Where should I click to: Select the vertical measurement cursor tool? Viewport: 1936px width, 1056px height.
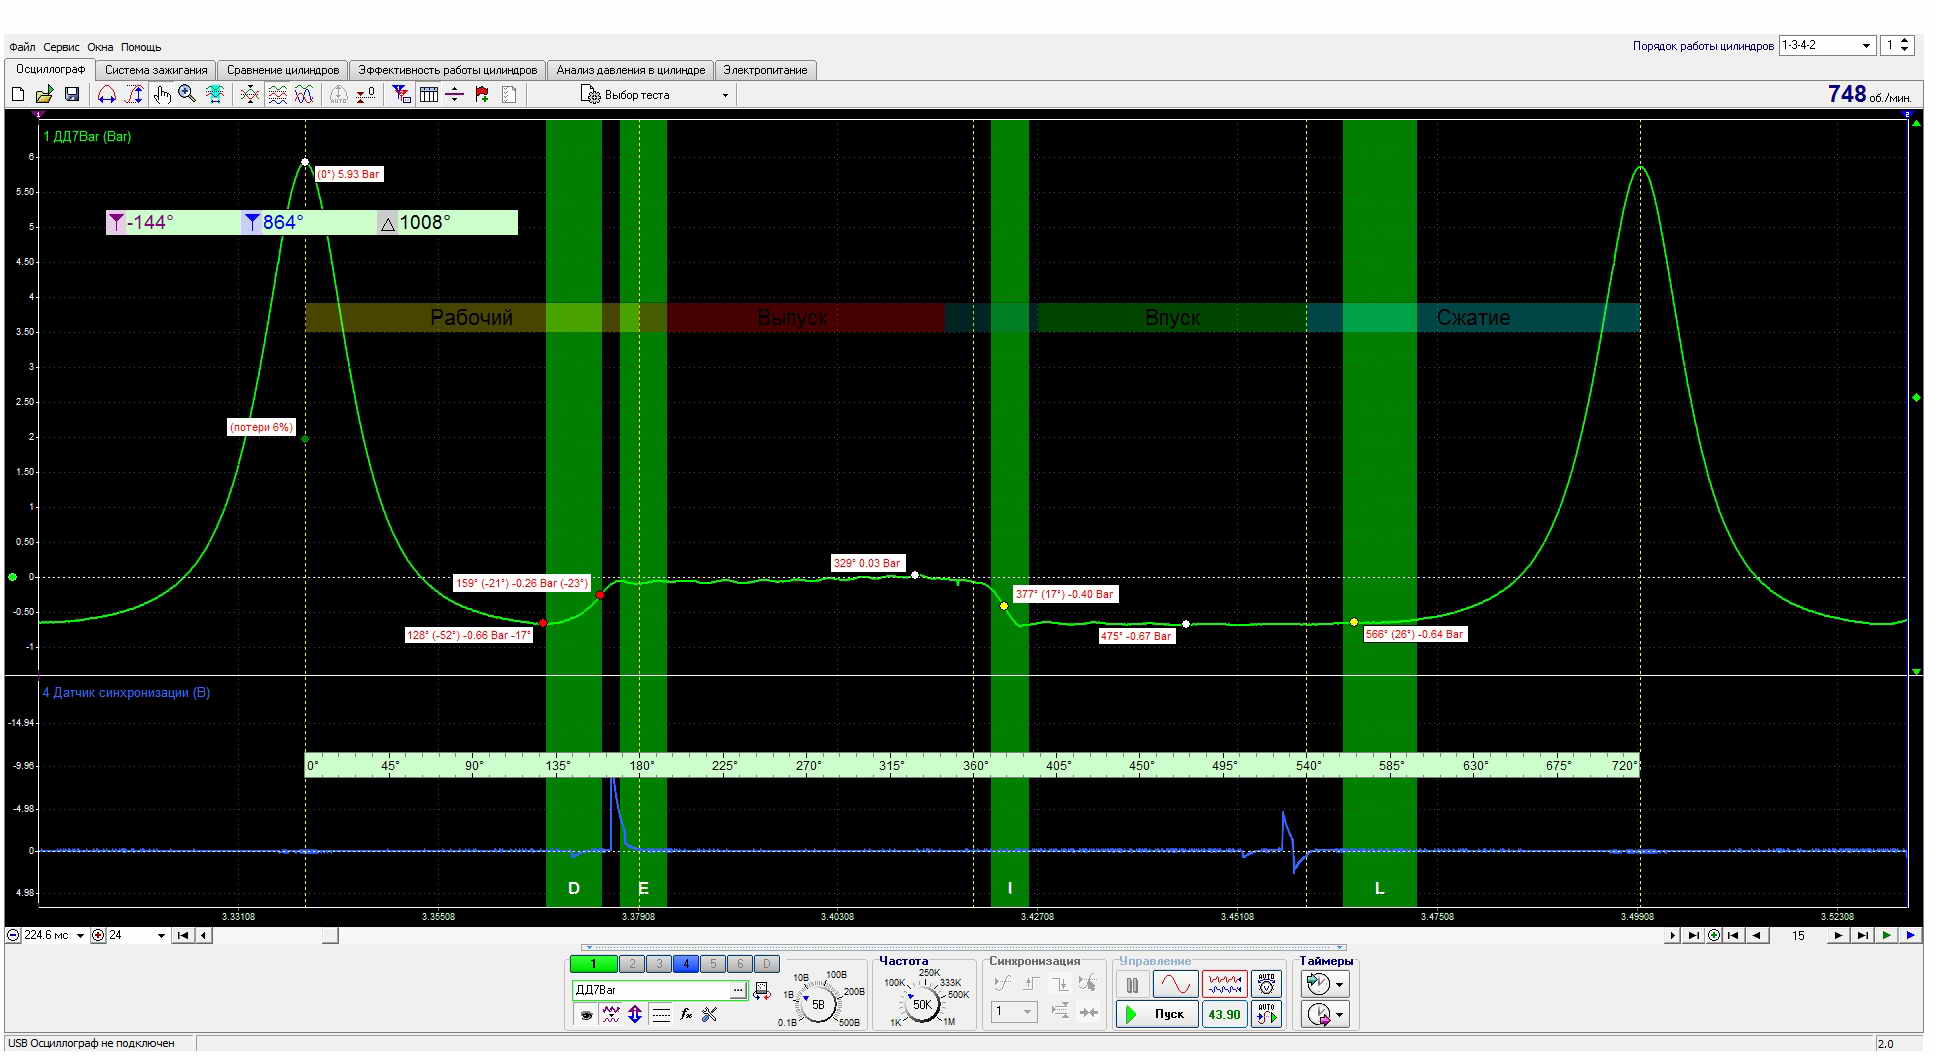[x=134, y=94]
